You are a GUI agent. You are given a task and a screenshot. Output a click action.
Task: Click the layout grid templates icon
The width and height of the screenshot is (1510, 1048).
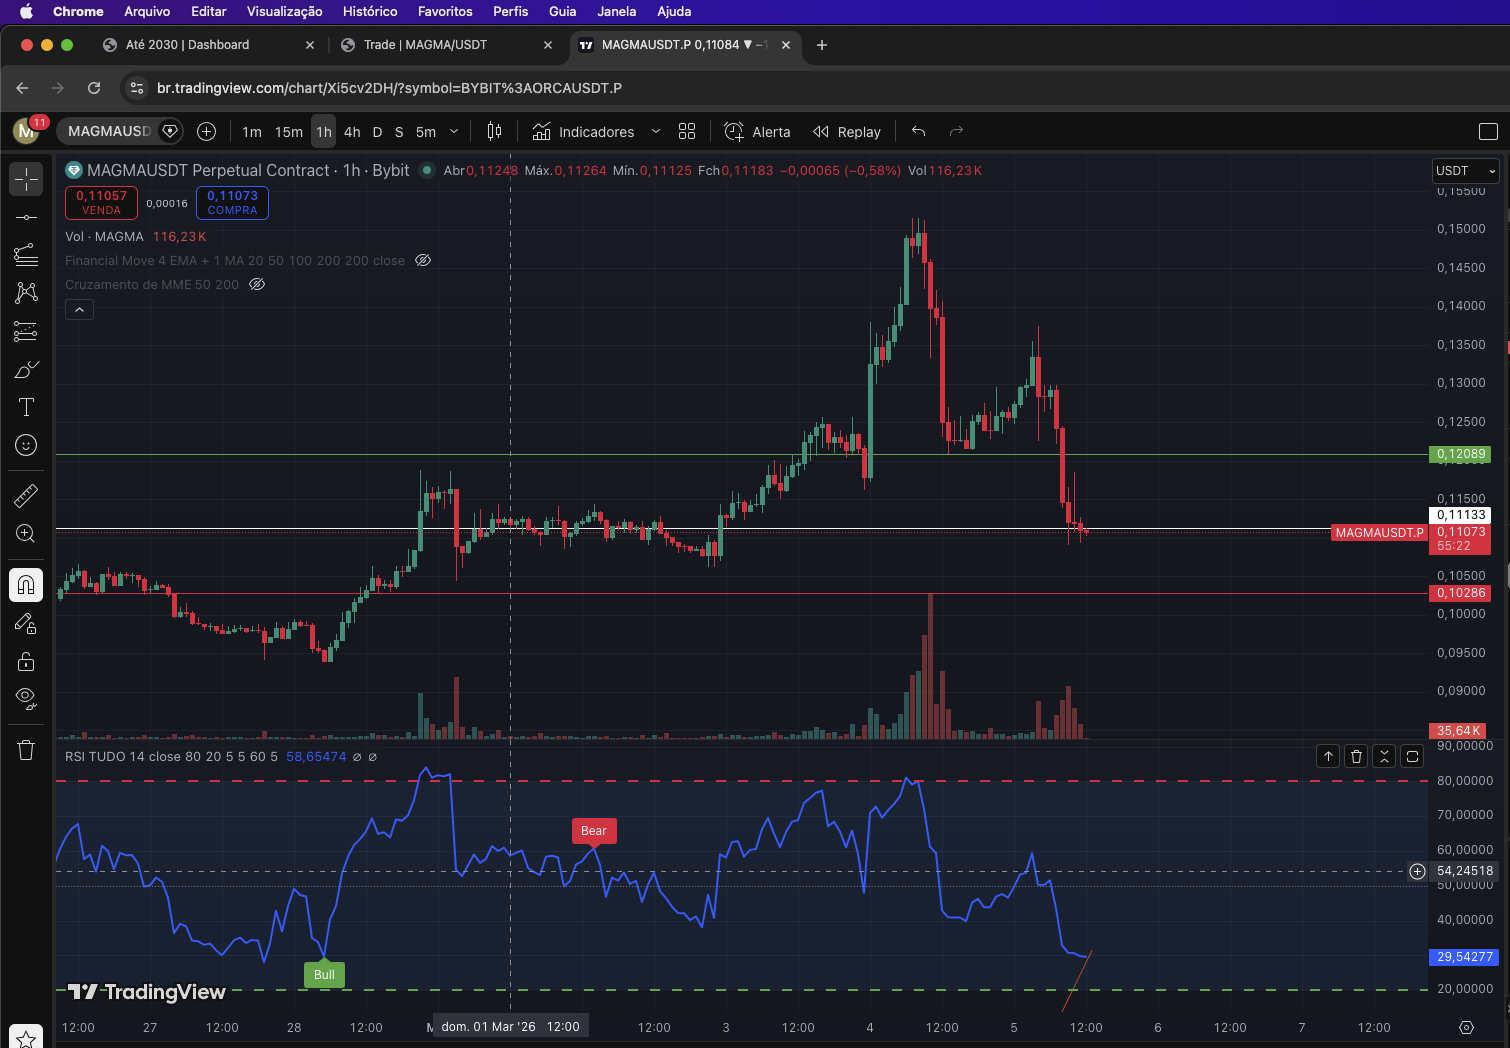687,132
